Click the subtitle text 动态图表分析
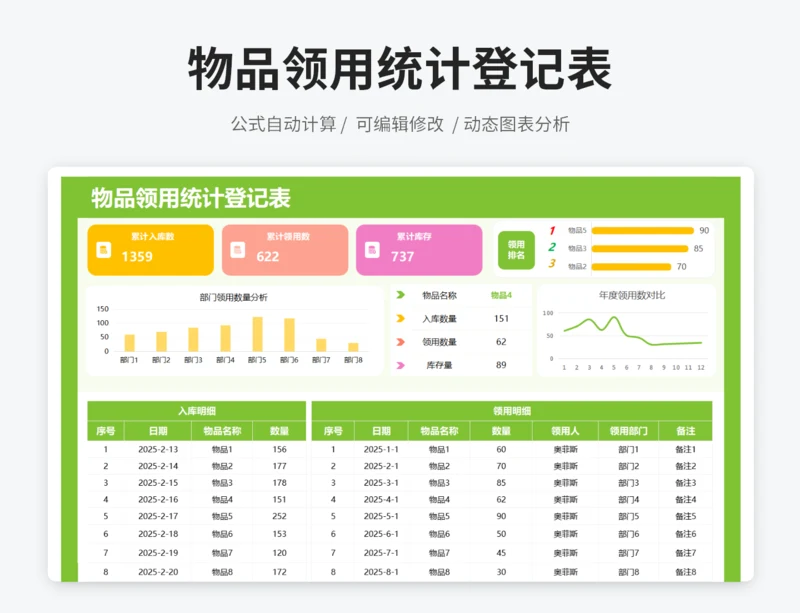The height and width of the screenshot is (613, 800). 516,124
